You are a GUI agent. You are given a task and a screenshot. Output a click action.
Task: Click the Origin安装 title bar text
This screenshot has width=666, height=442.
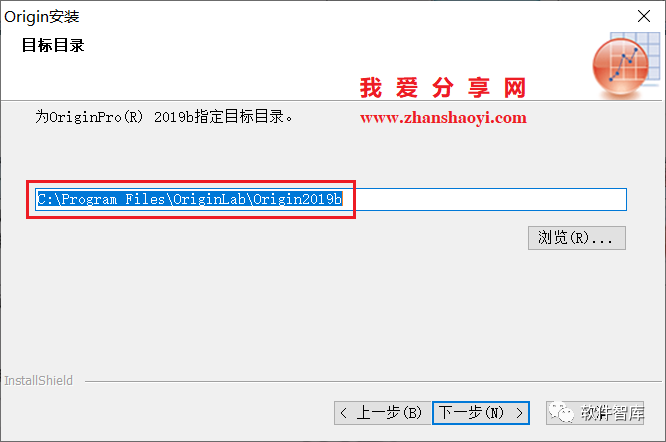coord(42,17)
